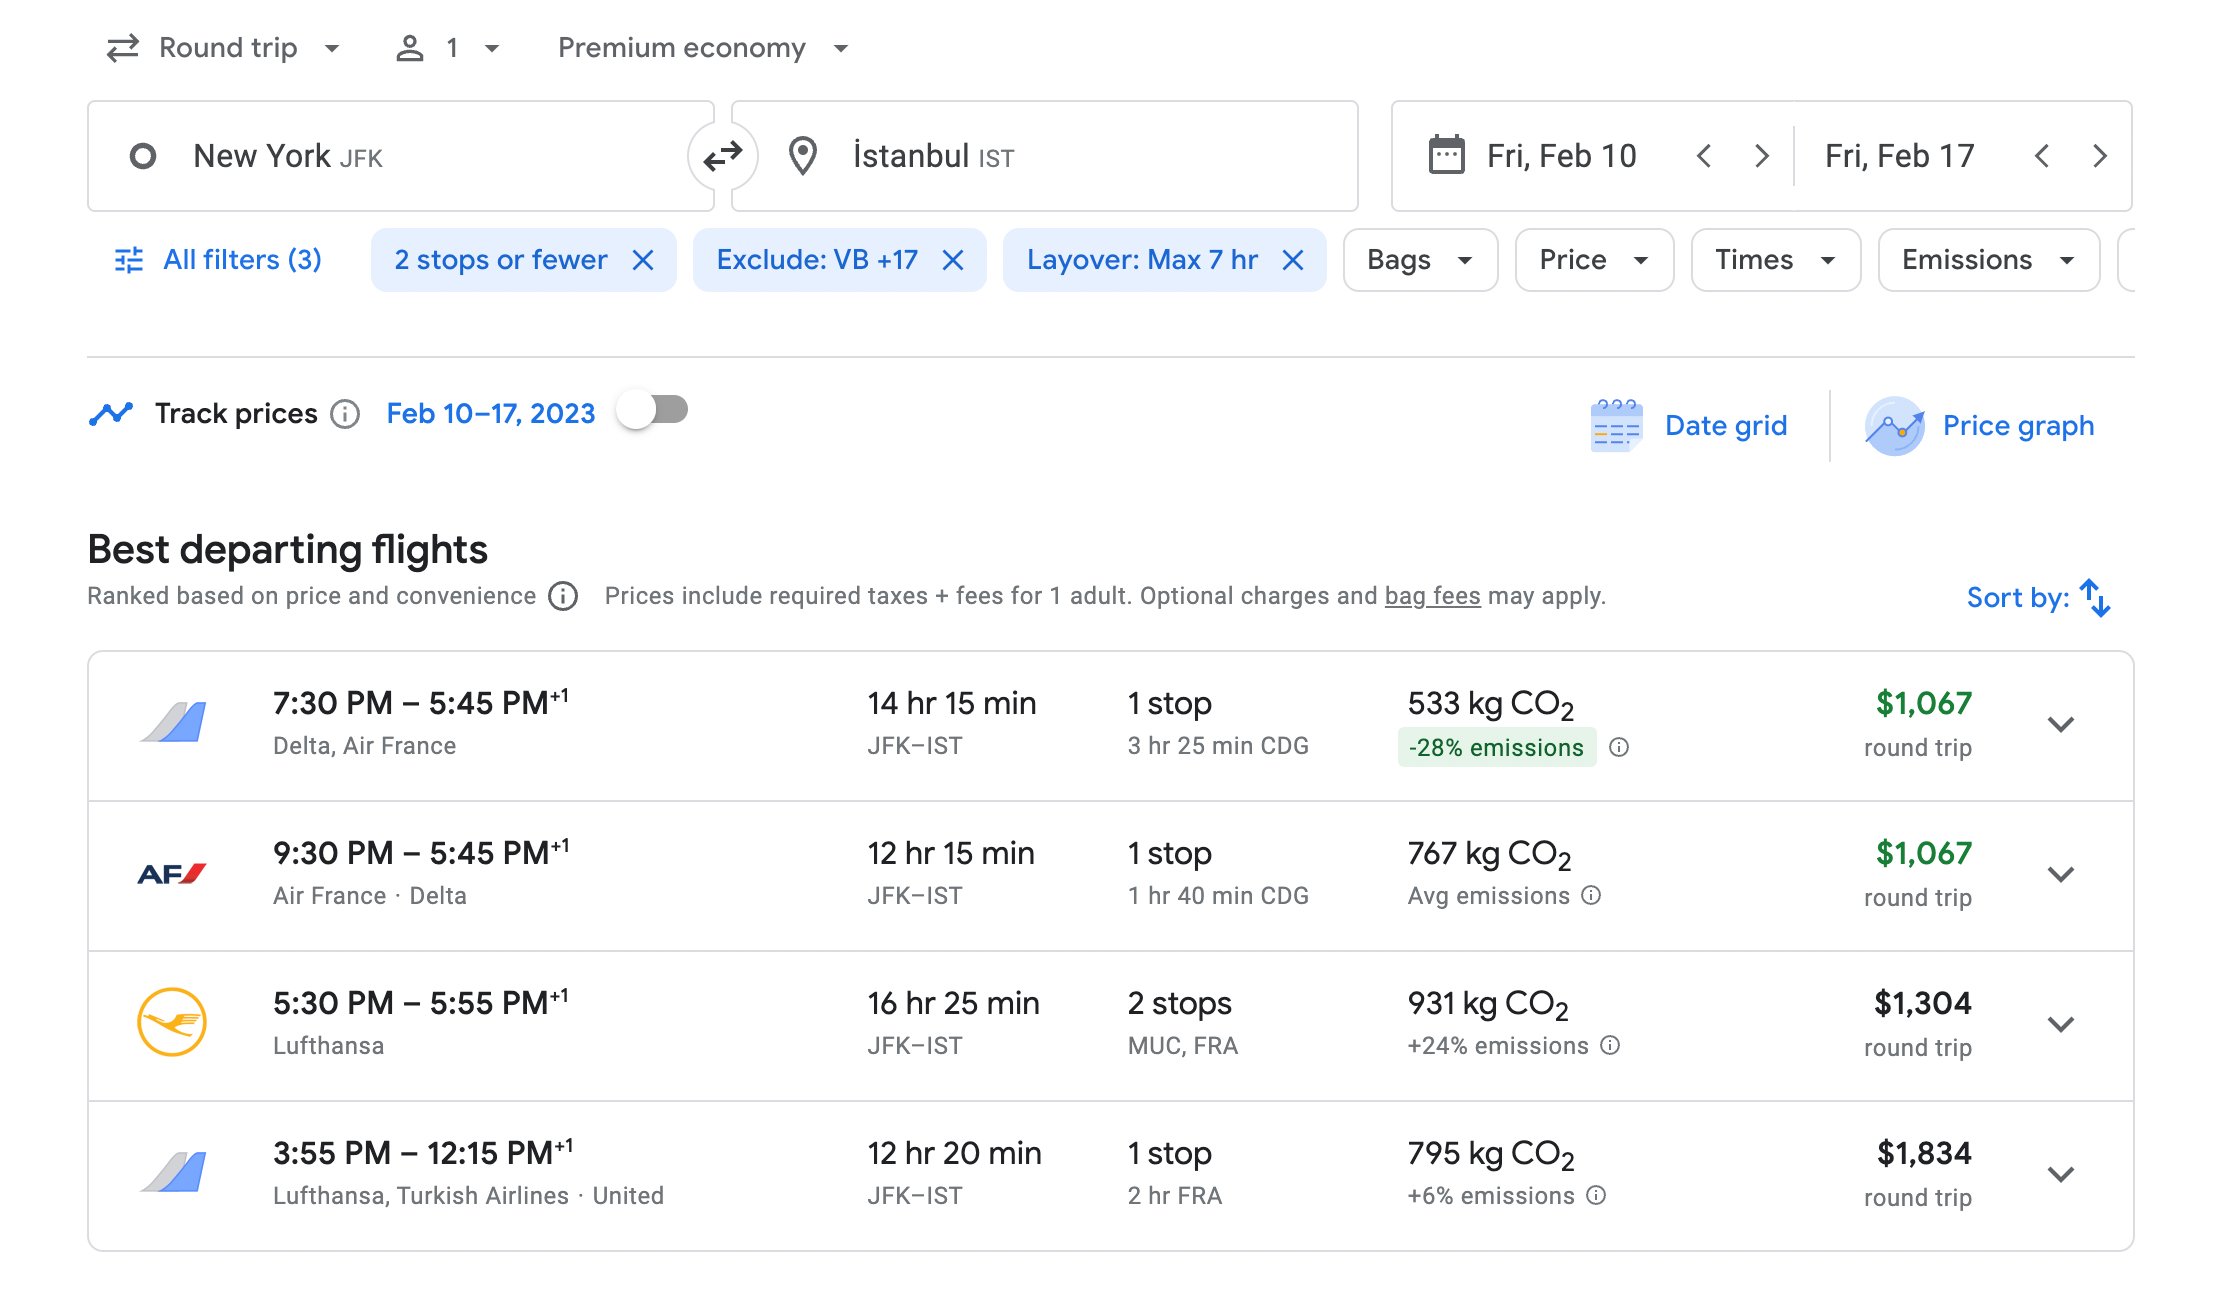
Task: Show info for -28% emissions badge
Action: [1619, 747]
